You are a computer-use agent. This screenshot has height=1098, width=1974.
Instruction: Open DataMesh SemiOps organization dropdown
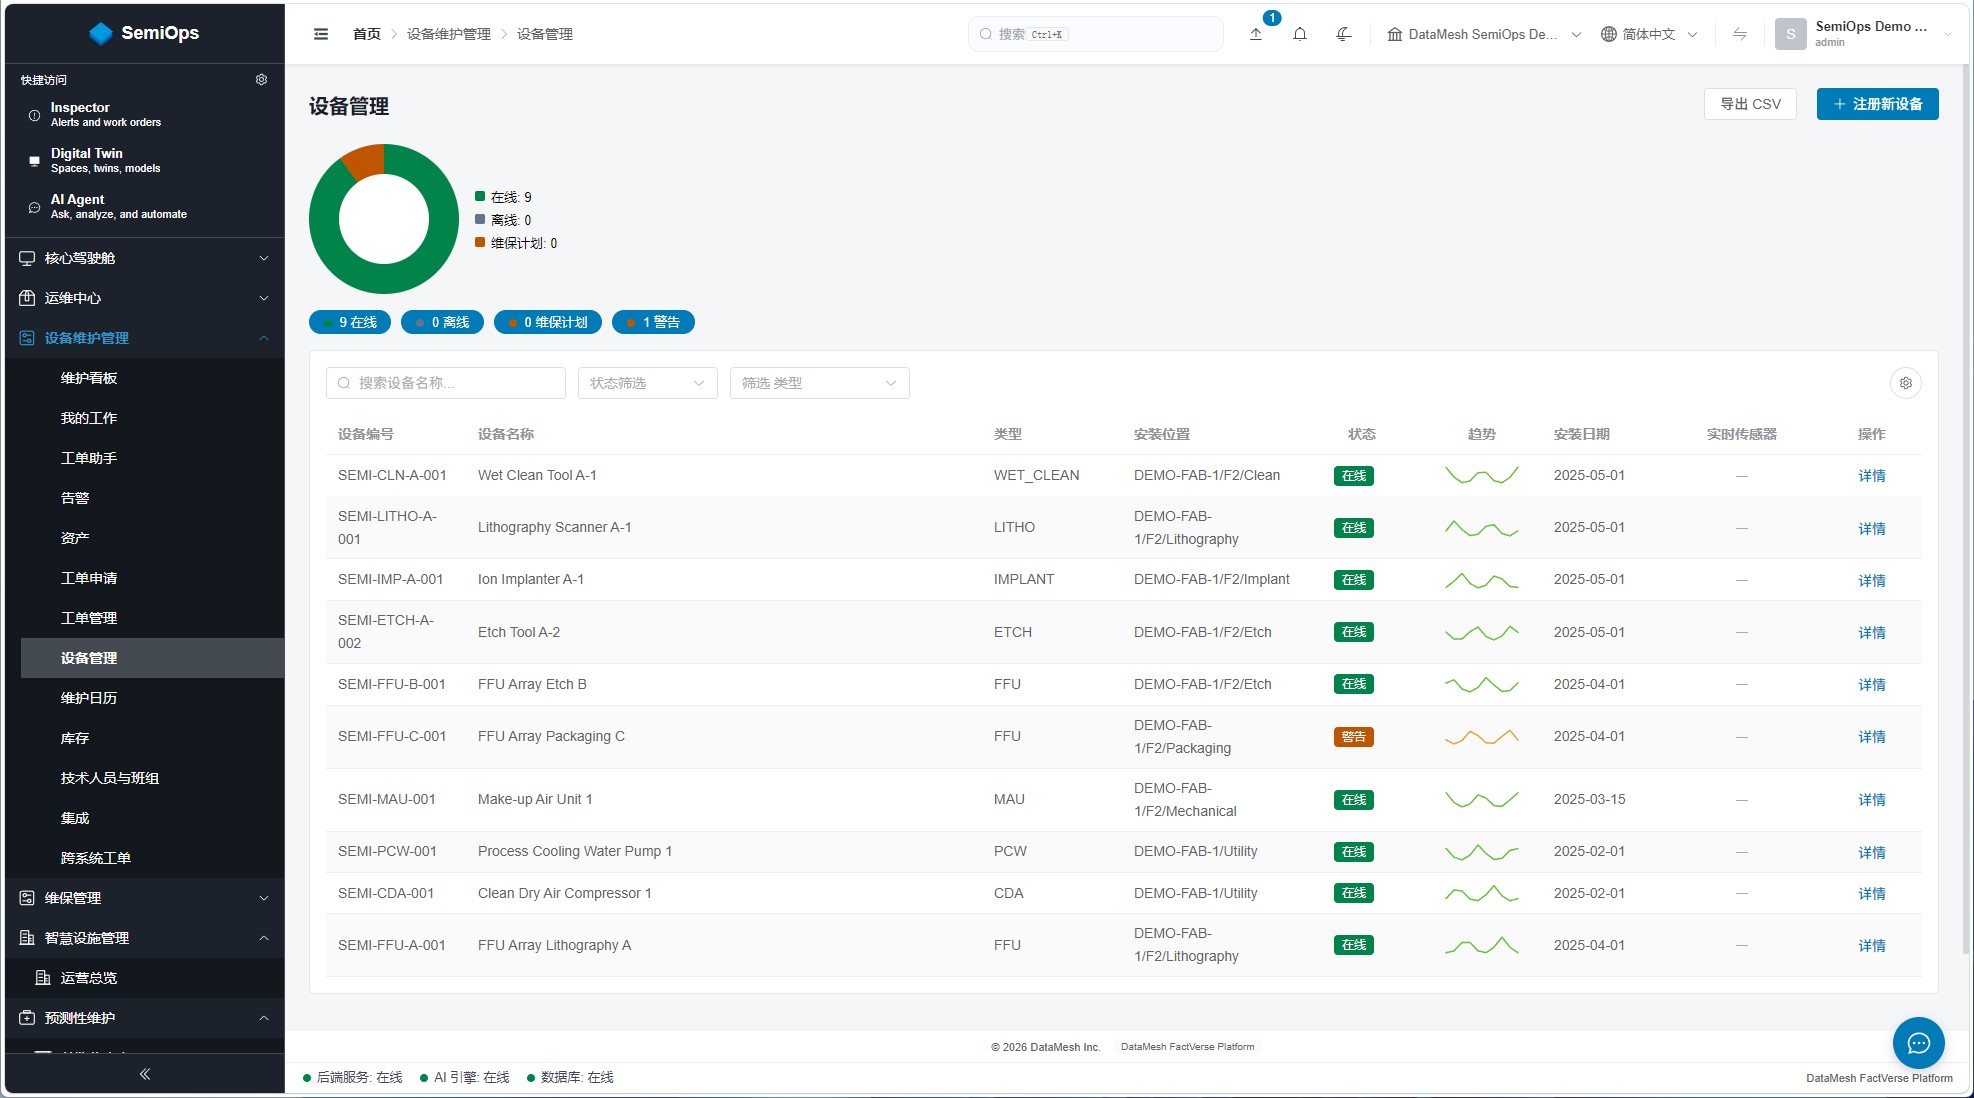[x=1484, y=34]
